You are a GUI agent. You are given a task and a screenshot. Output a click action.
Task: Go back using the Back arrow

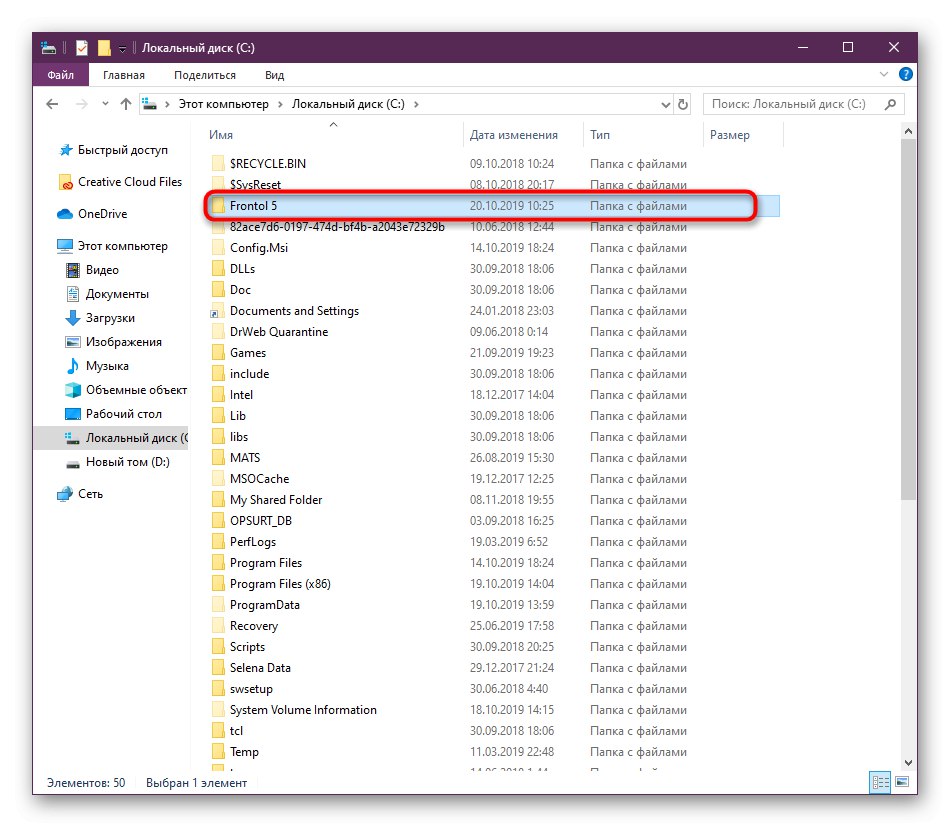[x=52, y=104]
